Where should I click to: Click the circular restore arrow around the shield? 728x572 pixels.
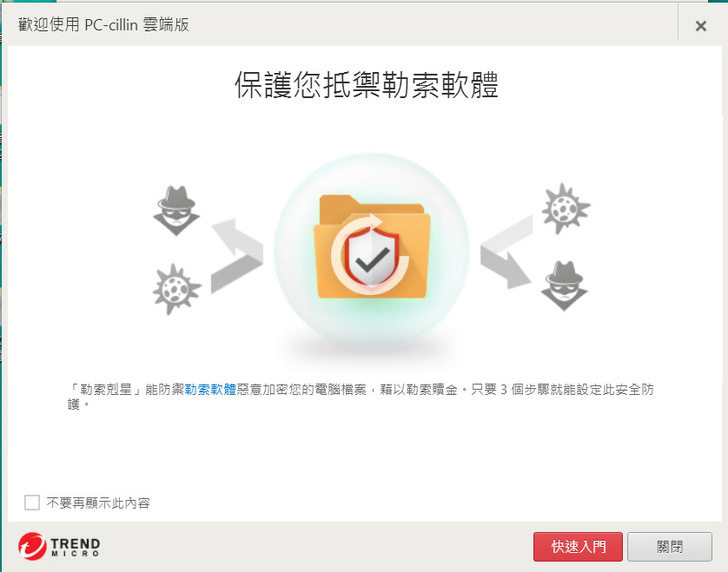coord(370,254)
